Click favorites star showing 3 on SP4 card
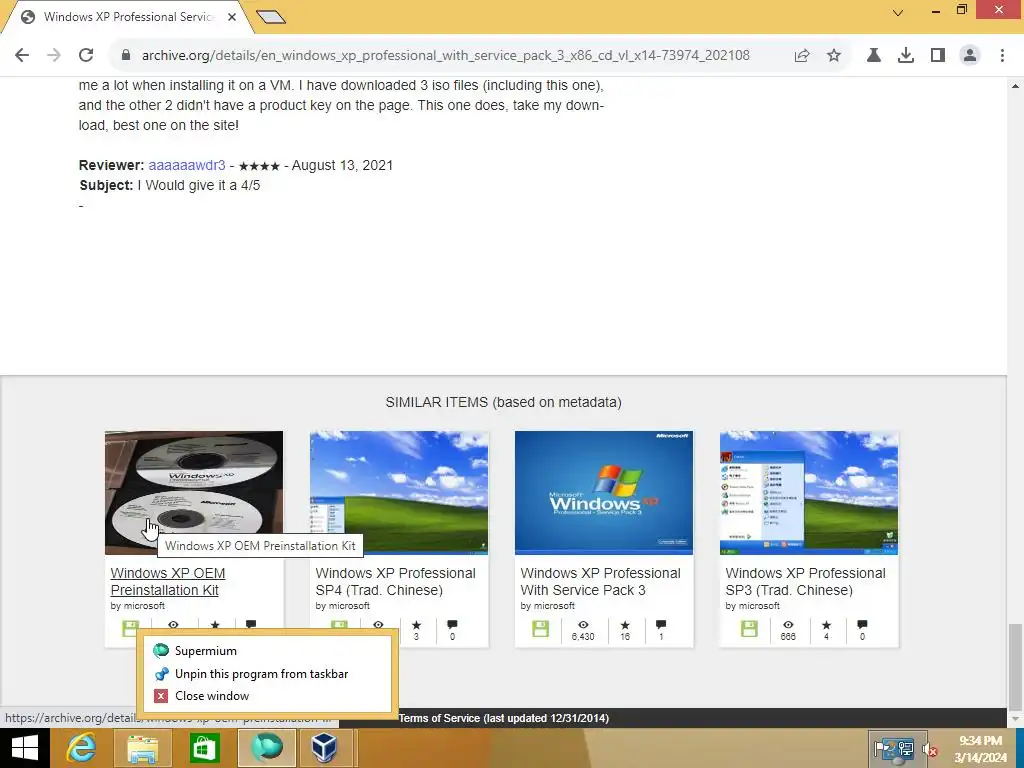 pos(416,626)
